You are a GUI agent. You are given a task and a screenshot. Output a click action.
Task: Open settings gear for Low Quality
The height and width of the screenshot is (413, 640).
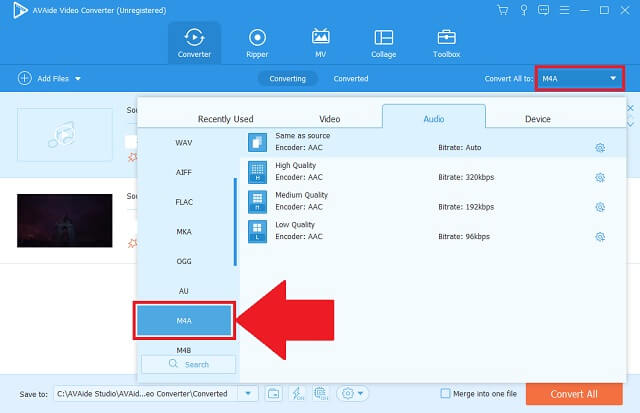[x=600, y=237]
